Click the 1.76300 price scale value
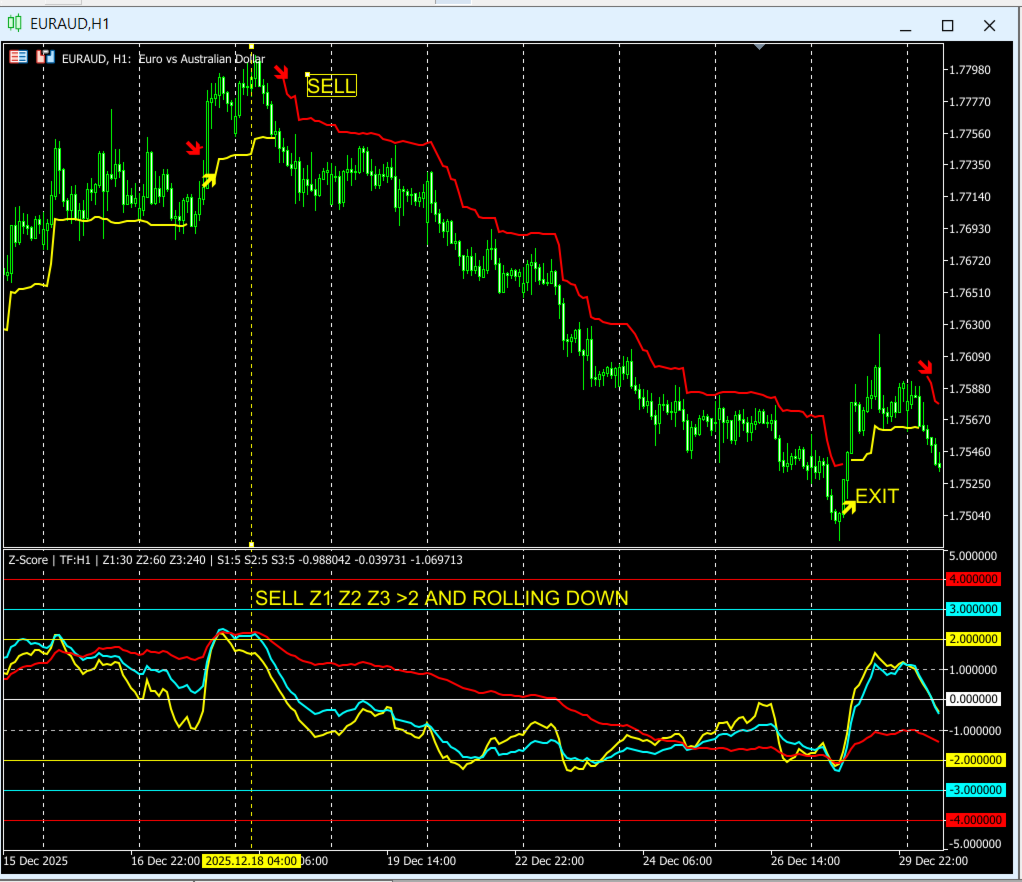 [970, 325]
